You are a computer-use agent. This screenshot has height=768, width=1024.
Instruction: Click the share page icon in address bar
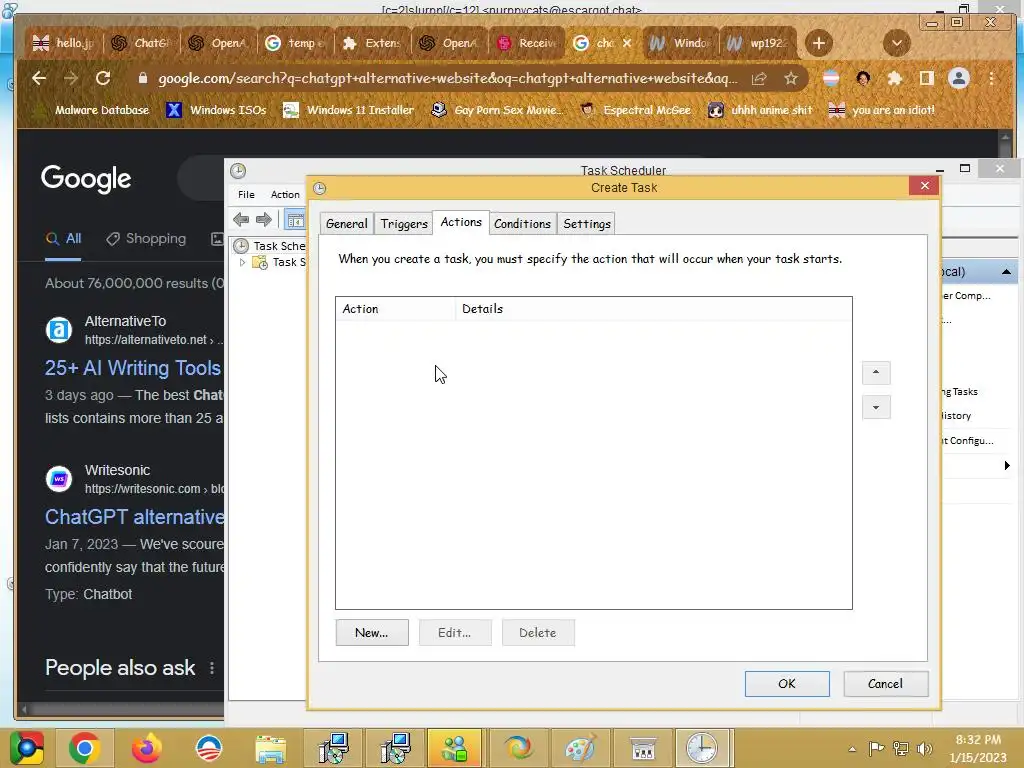(759, 79)
